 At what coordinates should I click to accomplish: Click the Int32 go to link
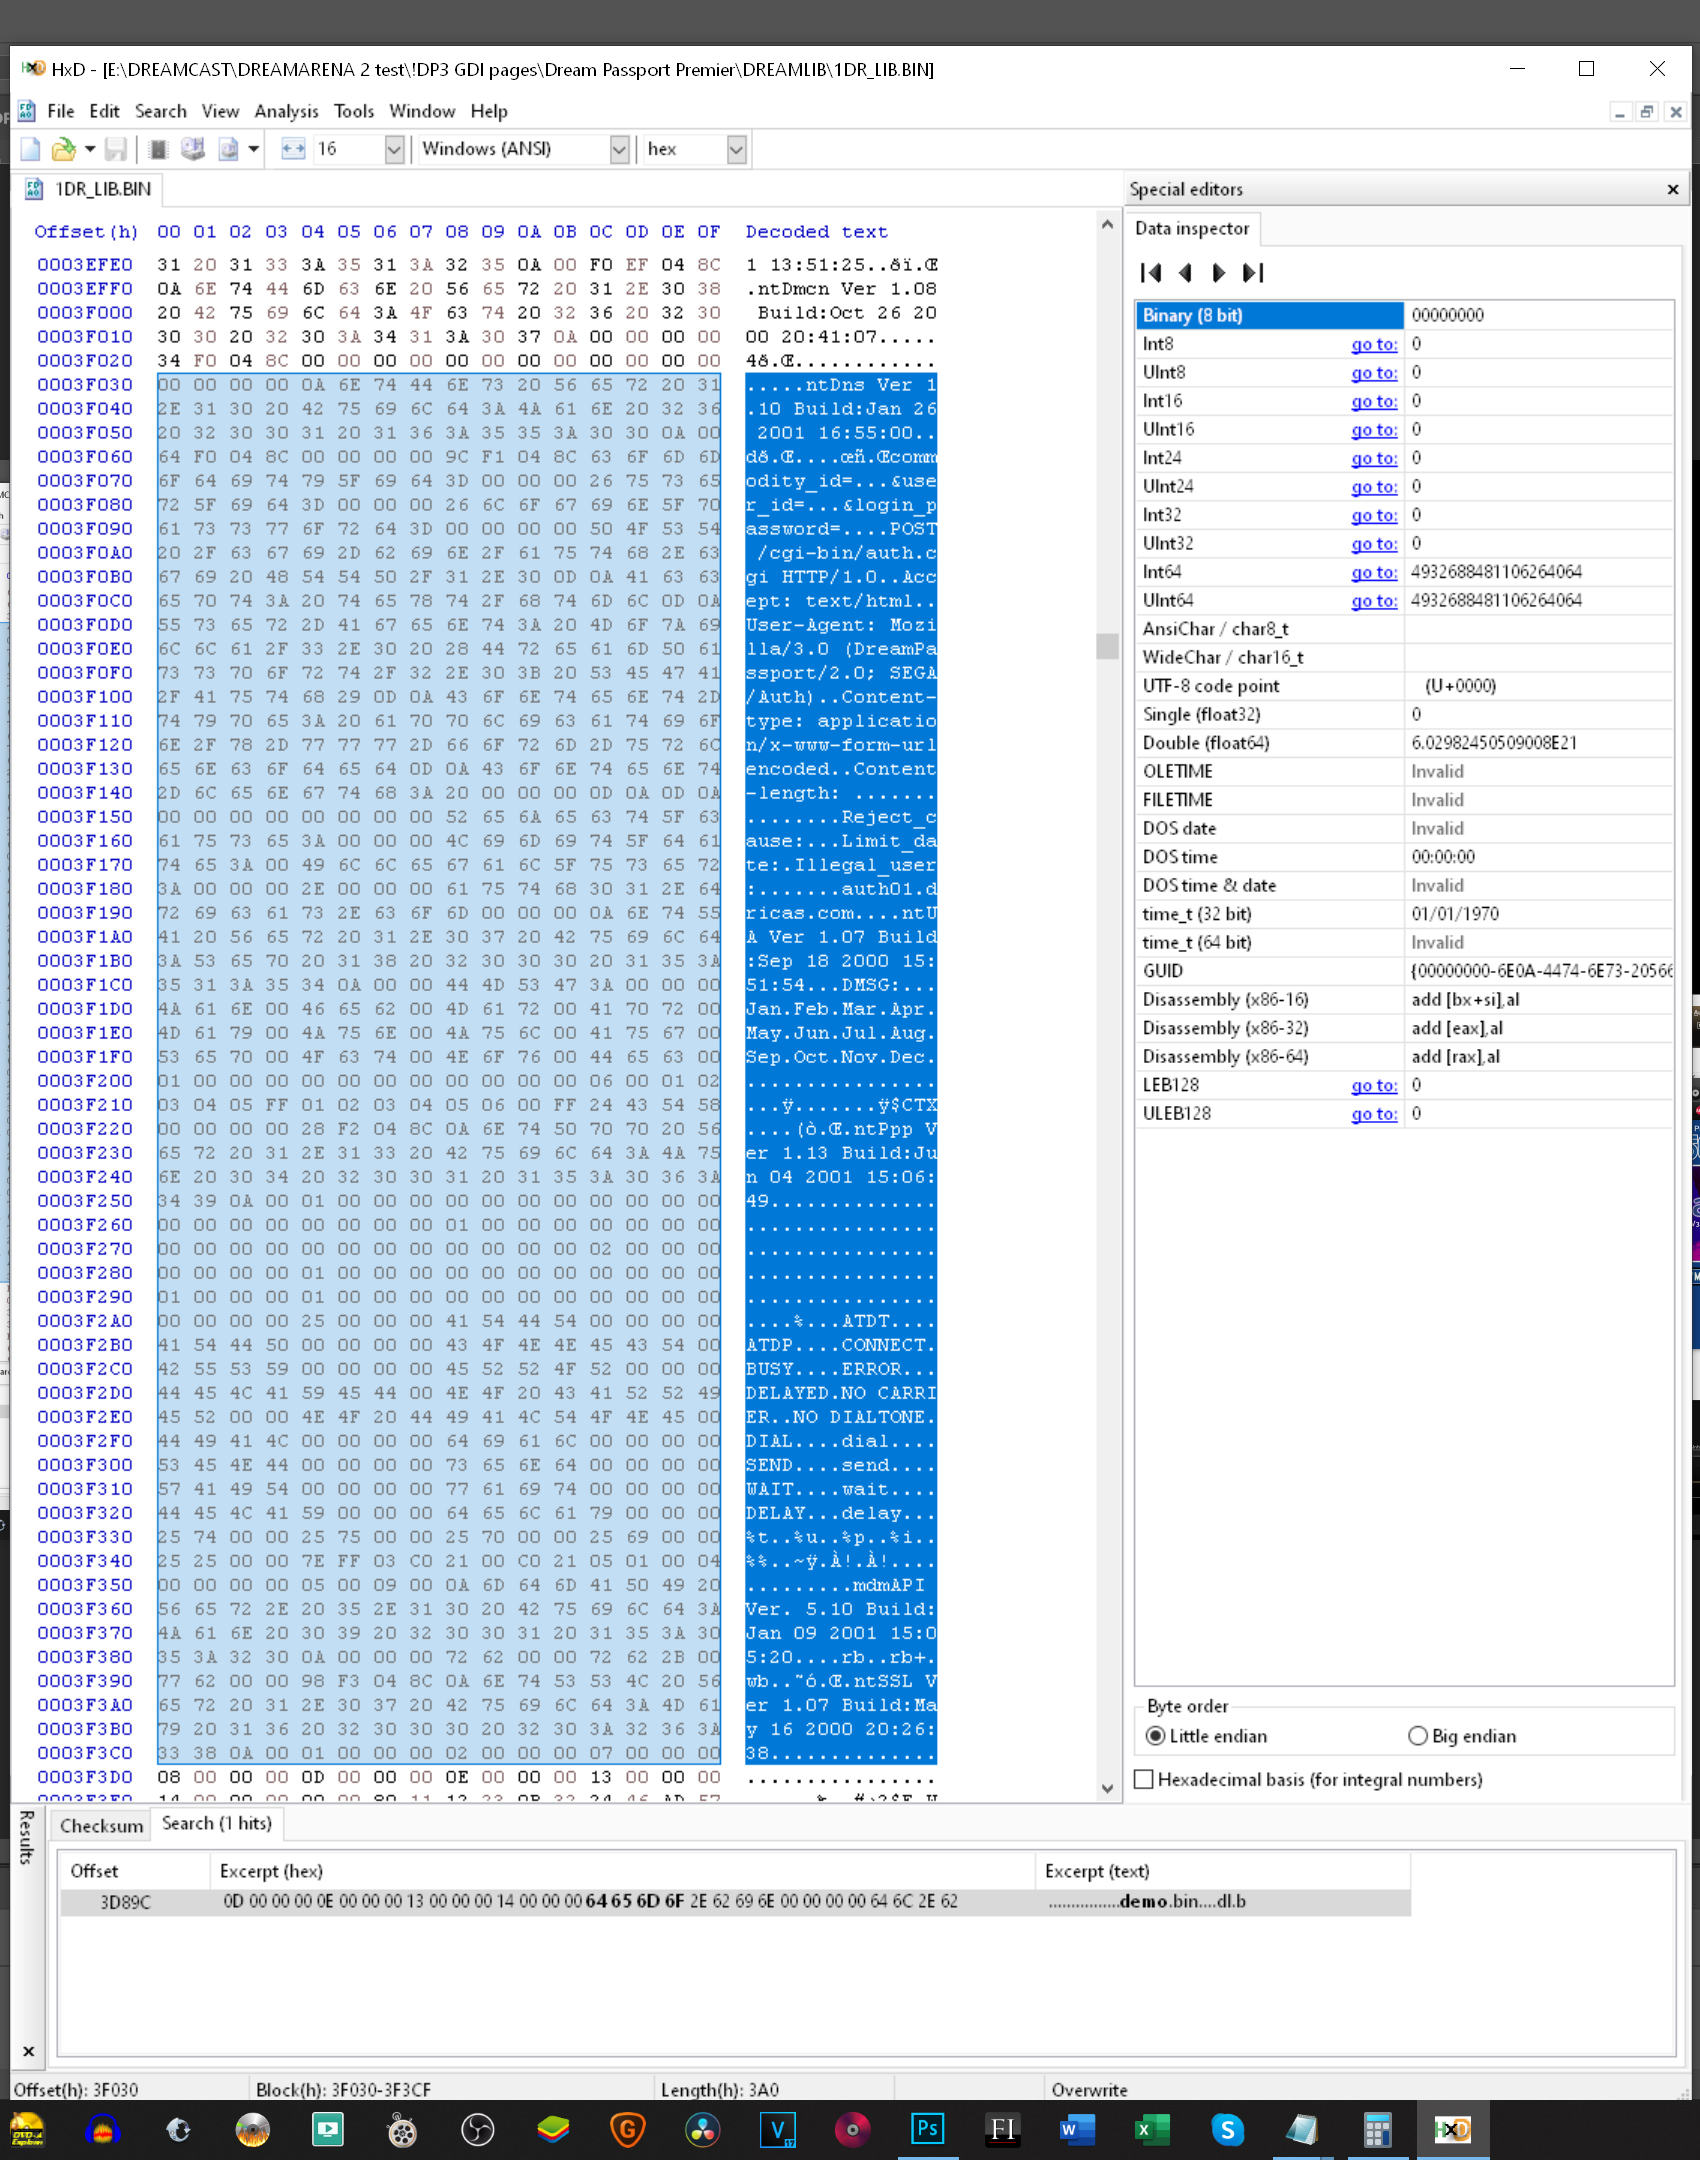(x=1374, y=516)
